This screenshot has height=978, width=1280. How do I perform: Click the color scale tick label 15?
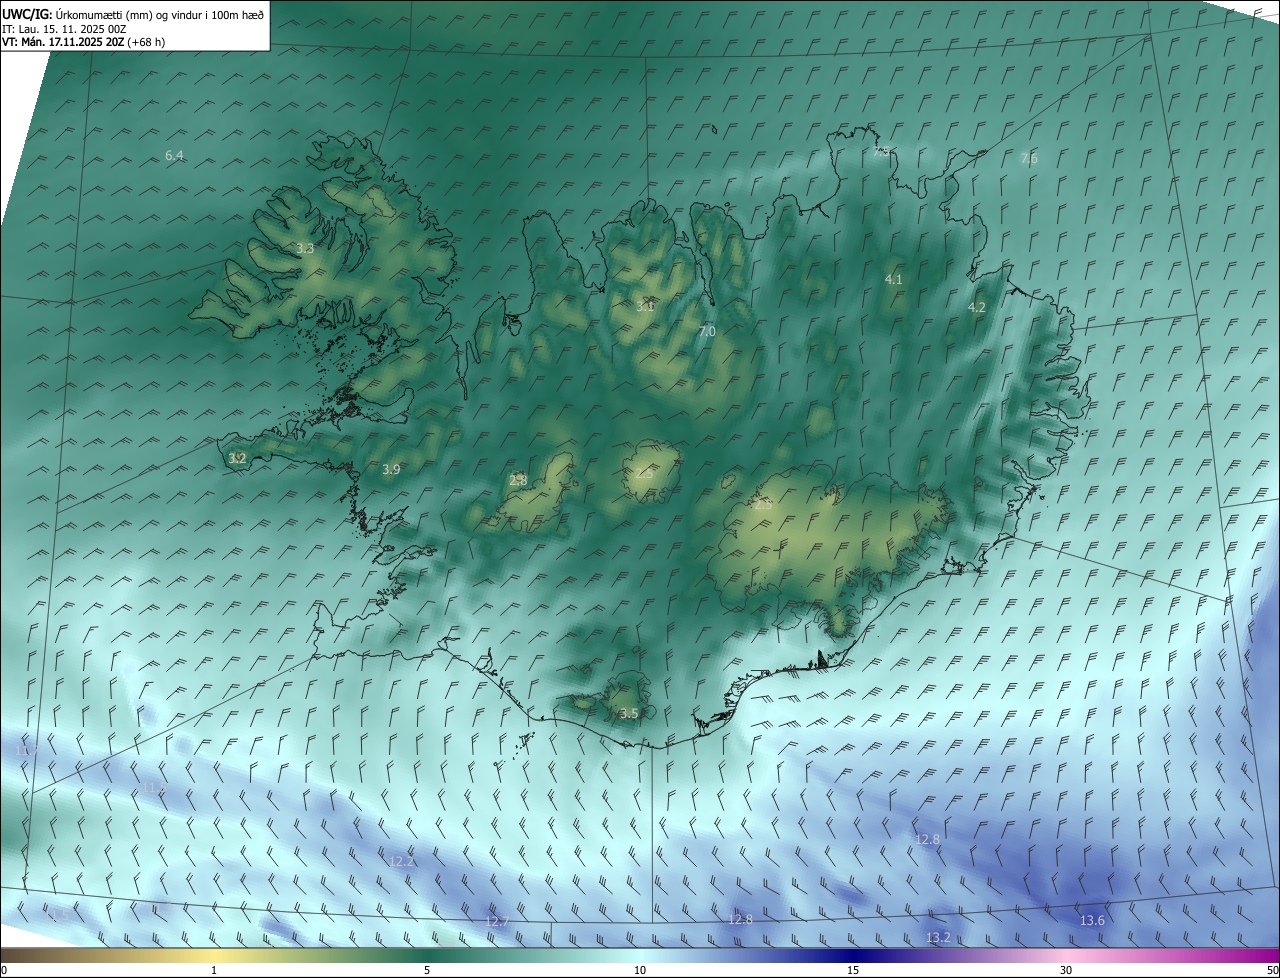tap(853, 970)
